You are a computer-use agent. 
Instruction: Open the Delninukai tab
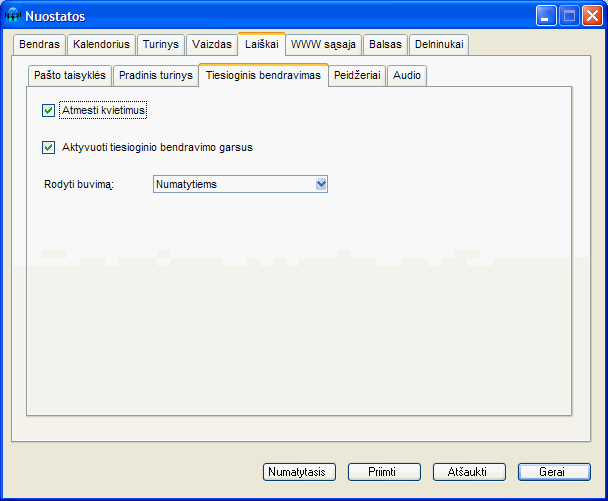pyautogui.click(x=438, y=45)
